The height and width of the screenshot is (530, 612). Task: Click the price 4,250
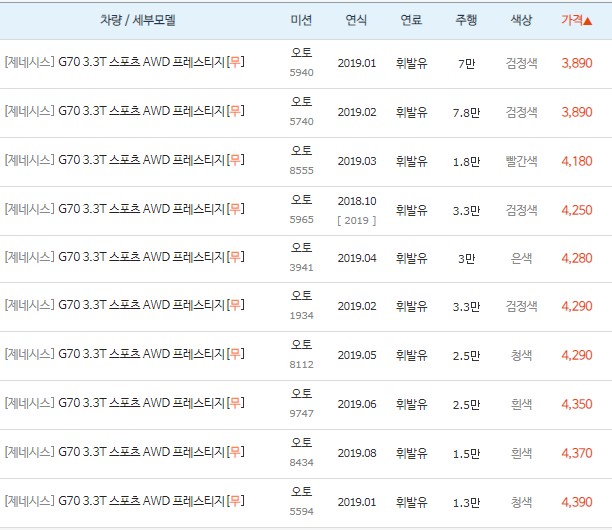[x=576, y=210]
